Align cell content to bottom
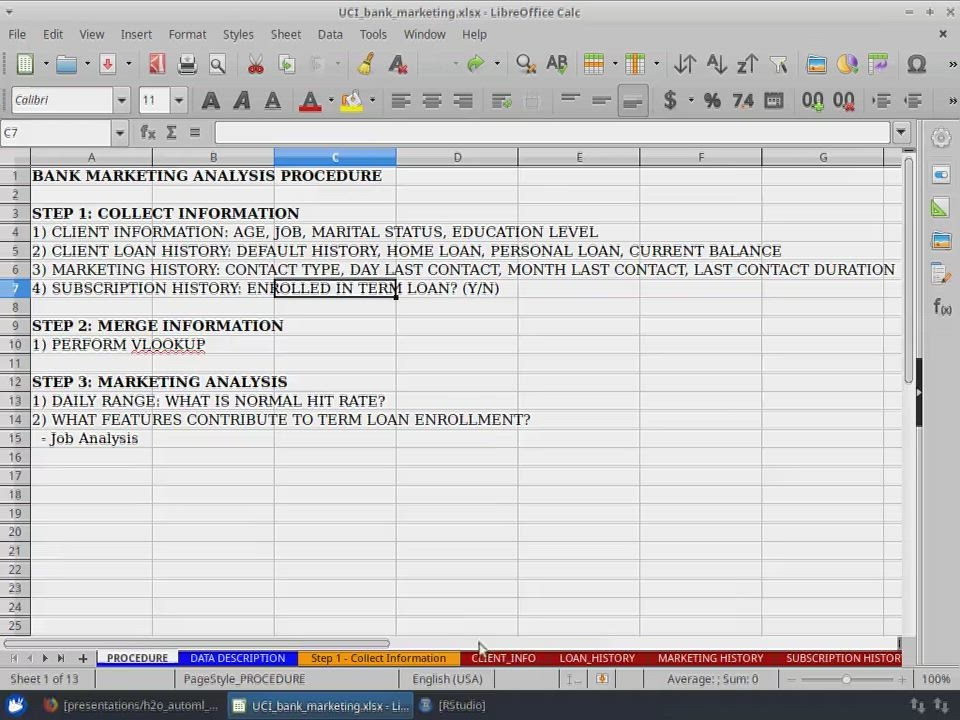The image size is (960, 720). pos(632,101)
